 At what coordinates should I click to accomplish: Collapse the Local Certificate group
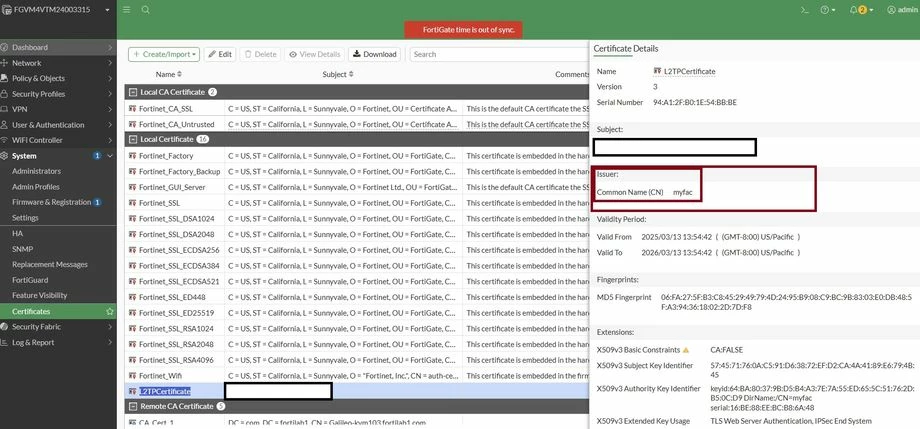(133, 140)
